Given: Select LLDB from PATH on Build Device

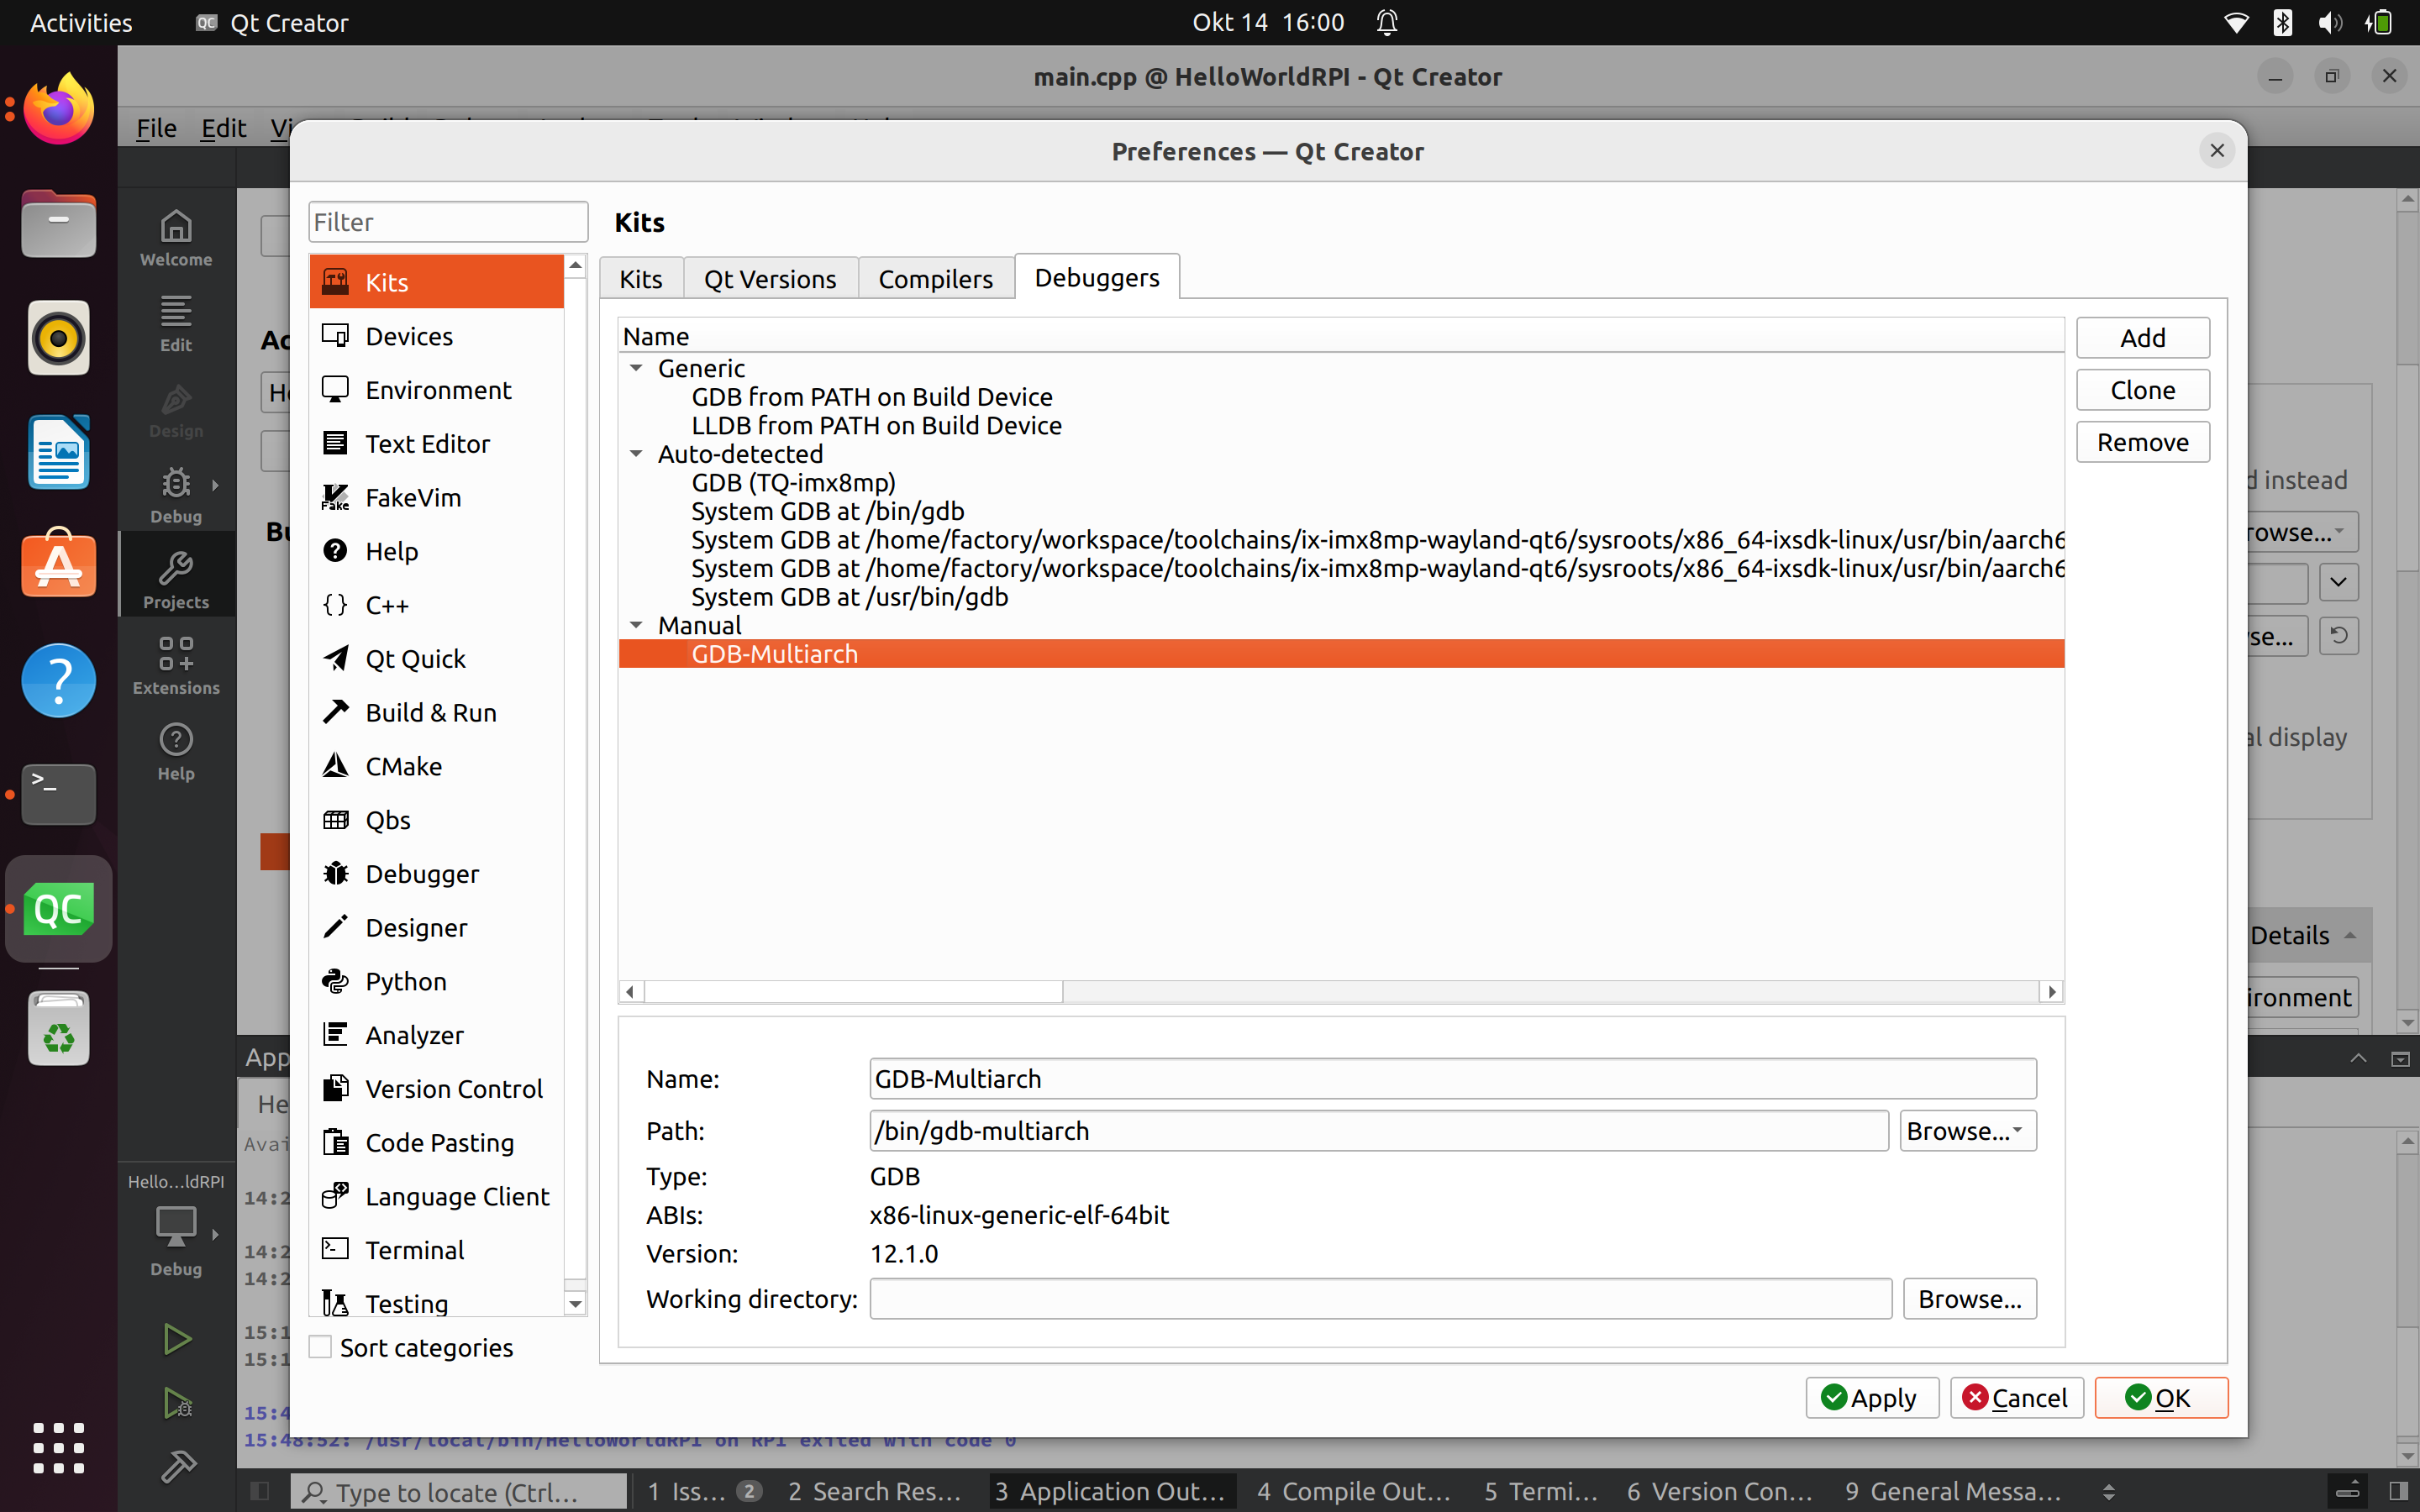Looking at the screenshot, I should pos(876,425).
